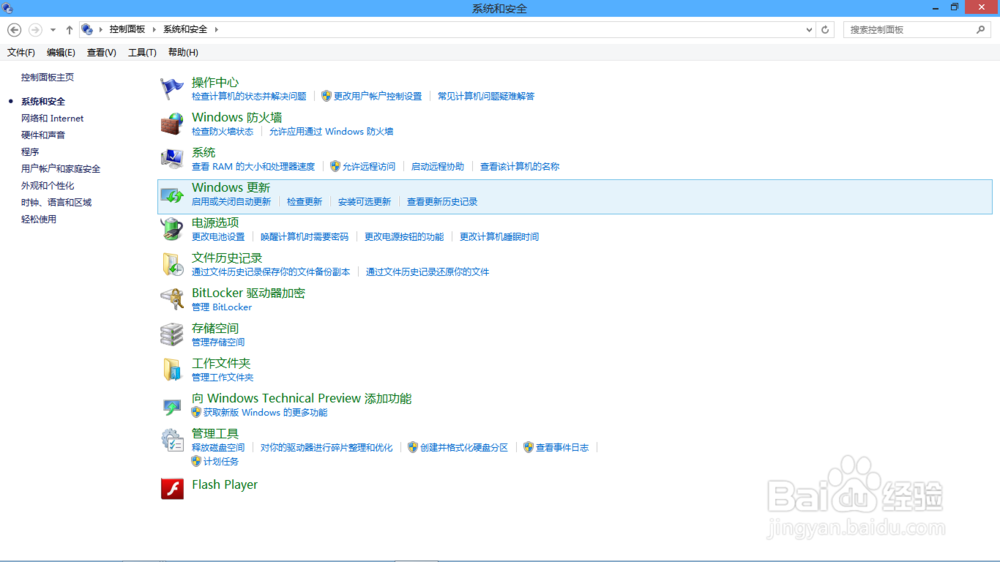This screenshot has width=1000, height=562.
Task: Open 轻松使用 in sidebar
Action: click(38, 219)
